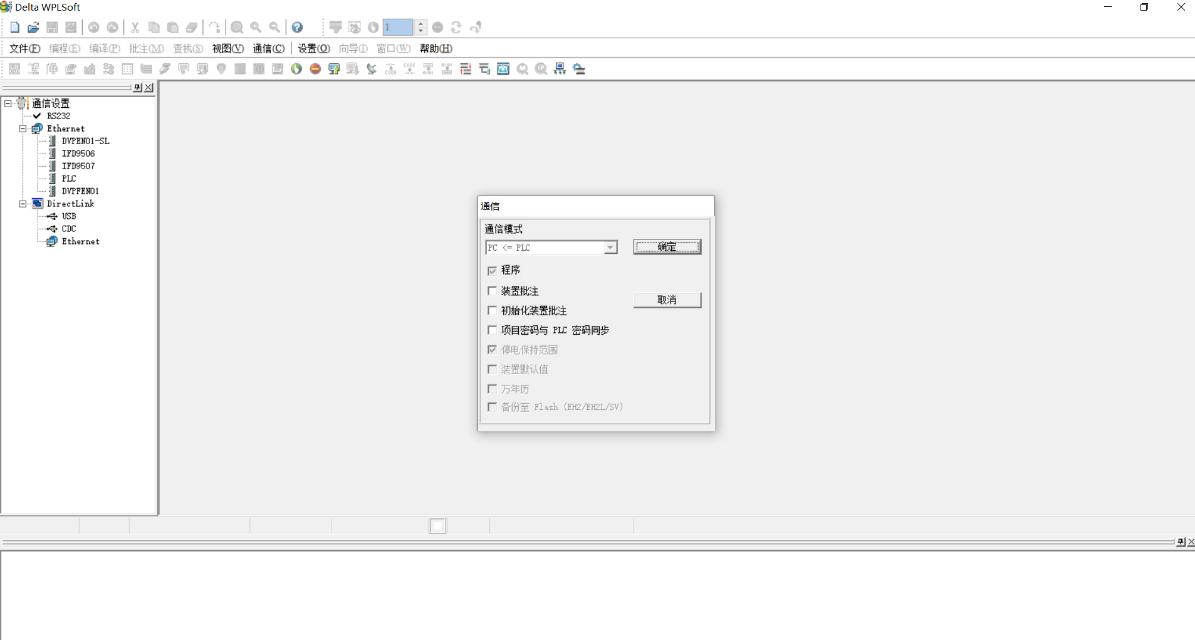1195x640 pixels.
Task: Open the 设置(O) menu
Action: [313, 48]
